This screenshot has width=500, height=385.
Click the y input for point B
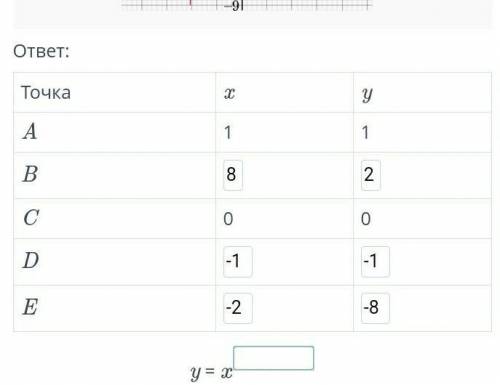coord(370,175)
